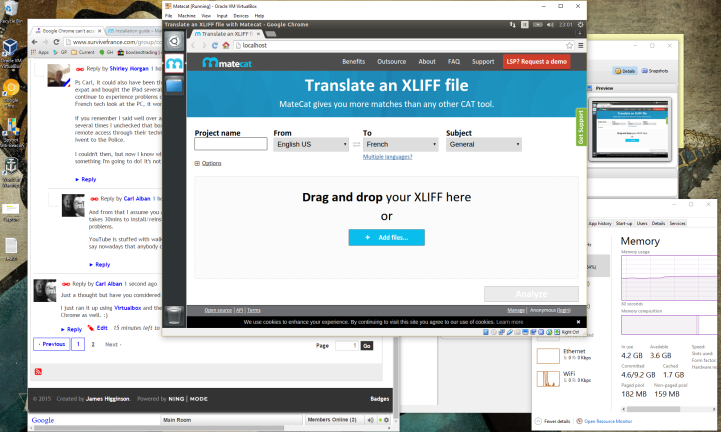Click the Details button in VirtualBox Manager
Viewport: 721px width, 432px height.
click(x=625, y=71)
